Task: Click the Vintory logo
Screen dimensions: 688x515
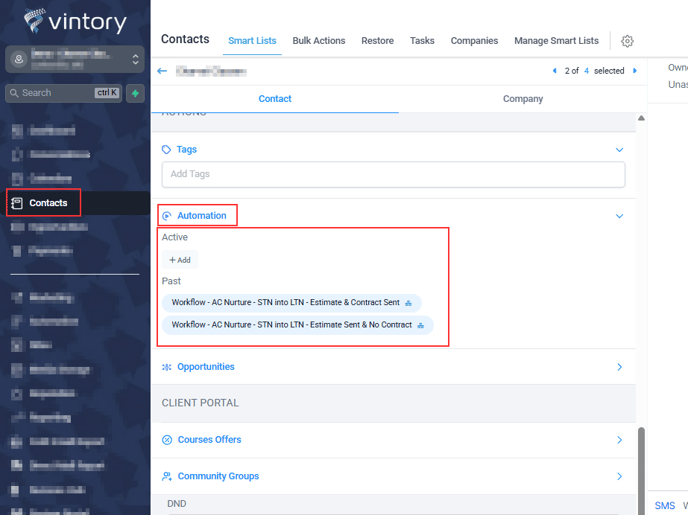Action: 75,21
